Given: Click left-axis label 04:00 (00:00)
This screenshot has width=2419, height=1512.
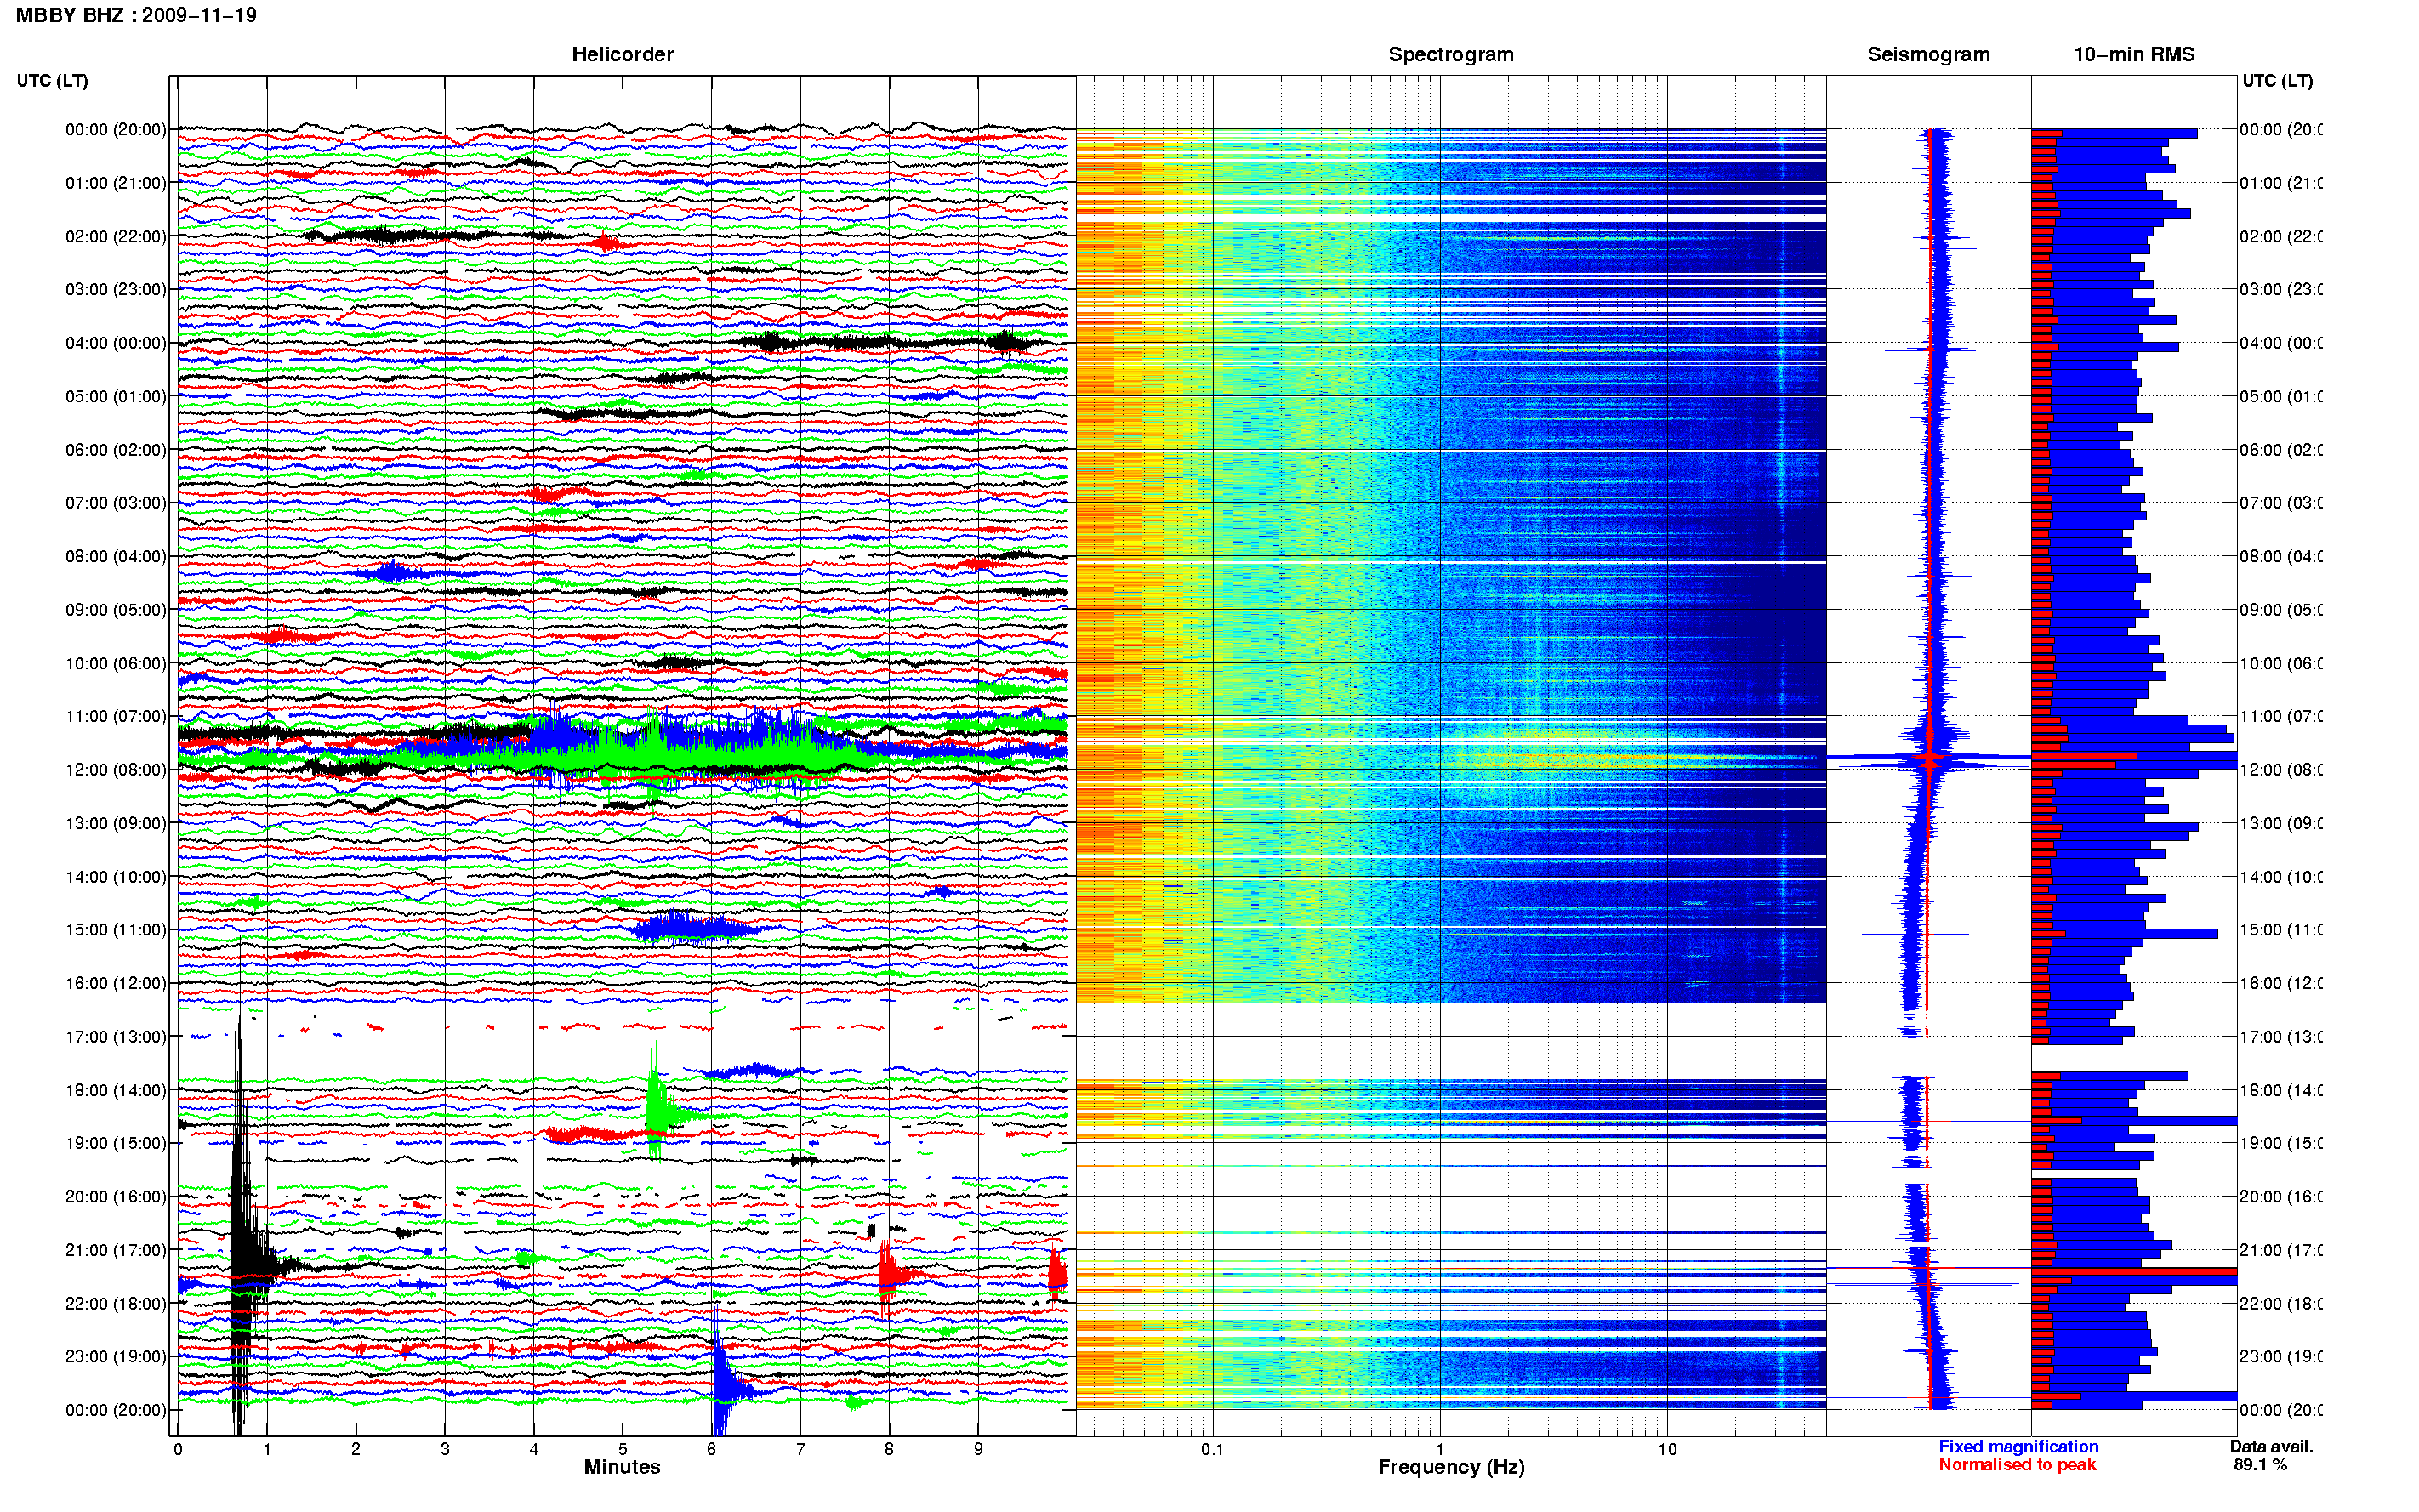Looking at the screenshot, I should pos(116,343).
